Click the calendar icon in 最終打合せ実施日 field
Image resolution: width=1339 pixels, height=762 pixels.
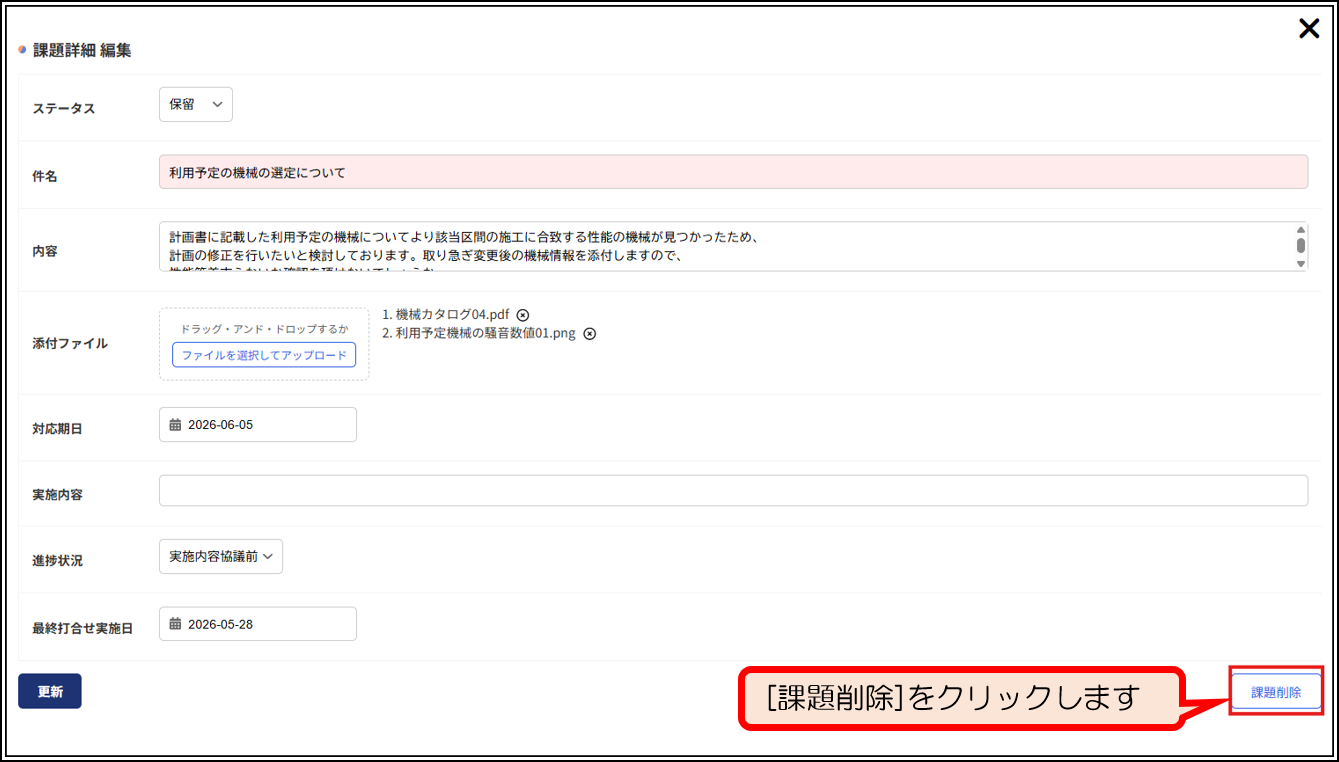click(175, 624)
